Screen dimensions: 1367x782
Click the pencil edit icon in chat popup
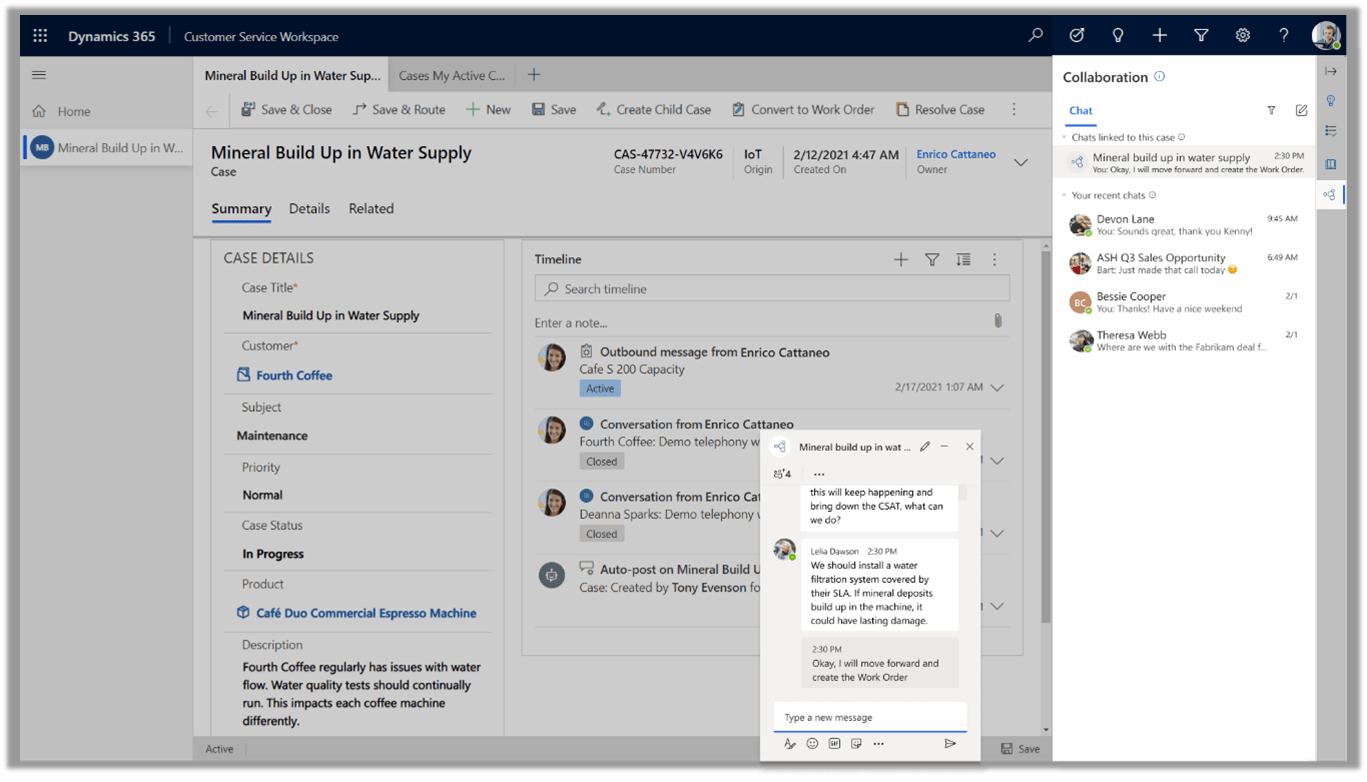pyautogui.click(x=925, y=447)
